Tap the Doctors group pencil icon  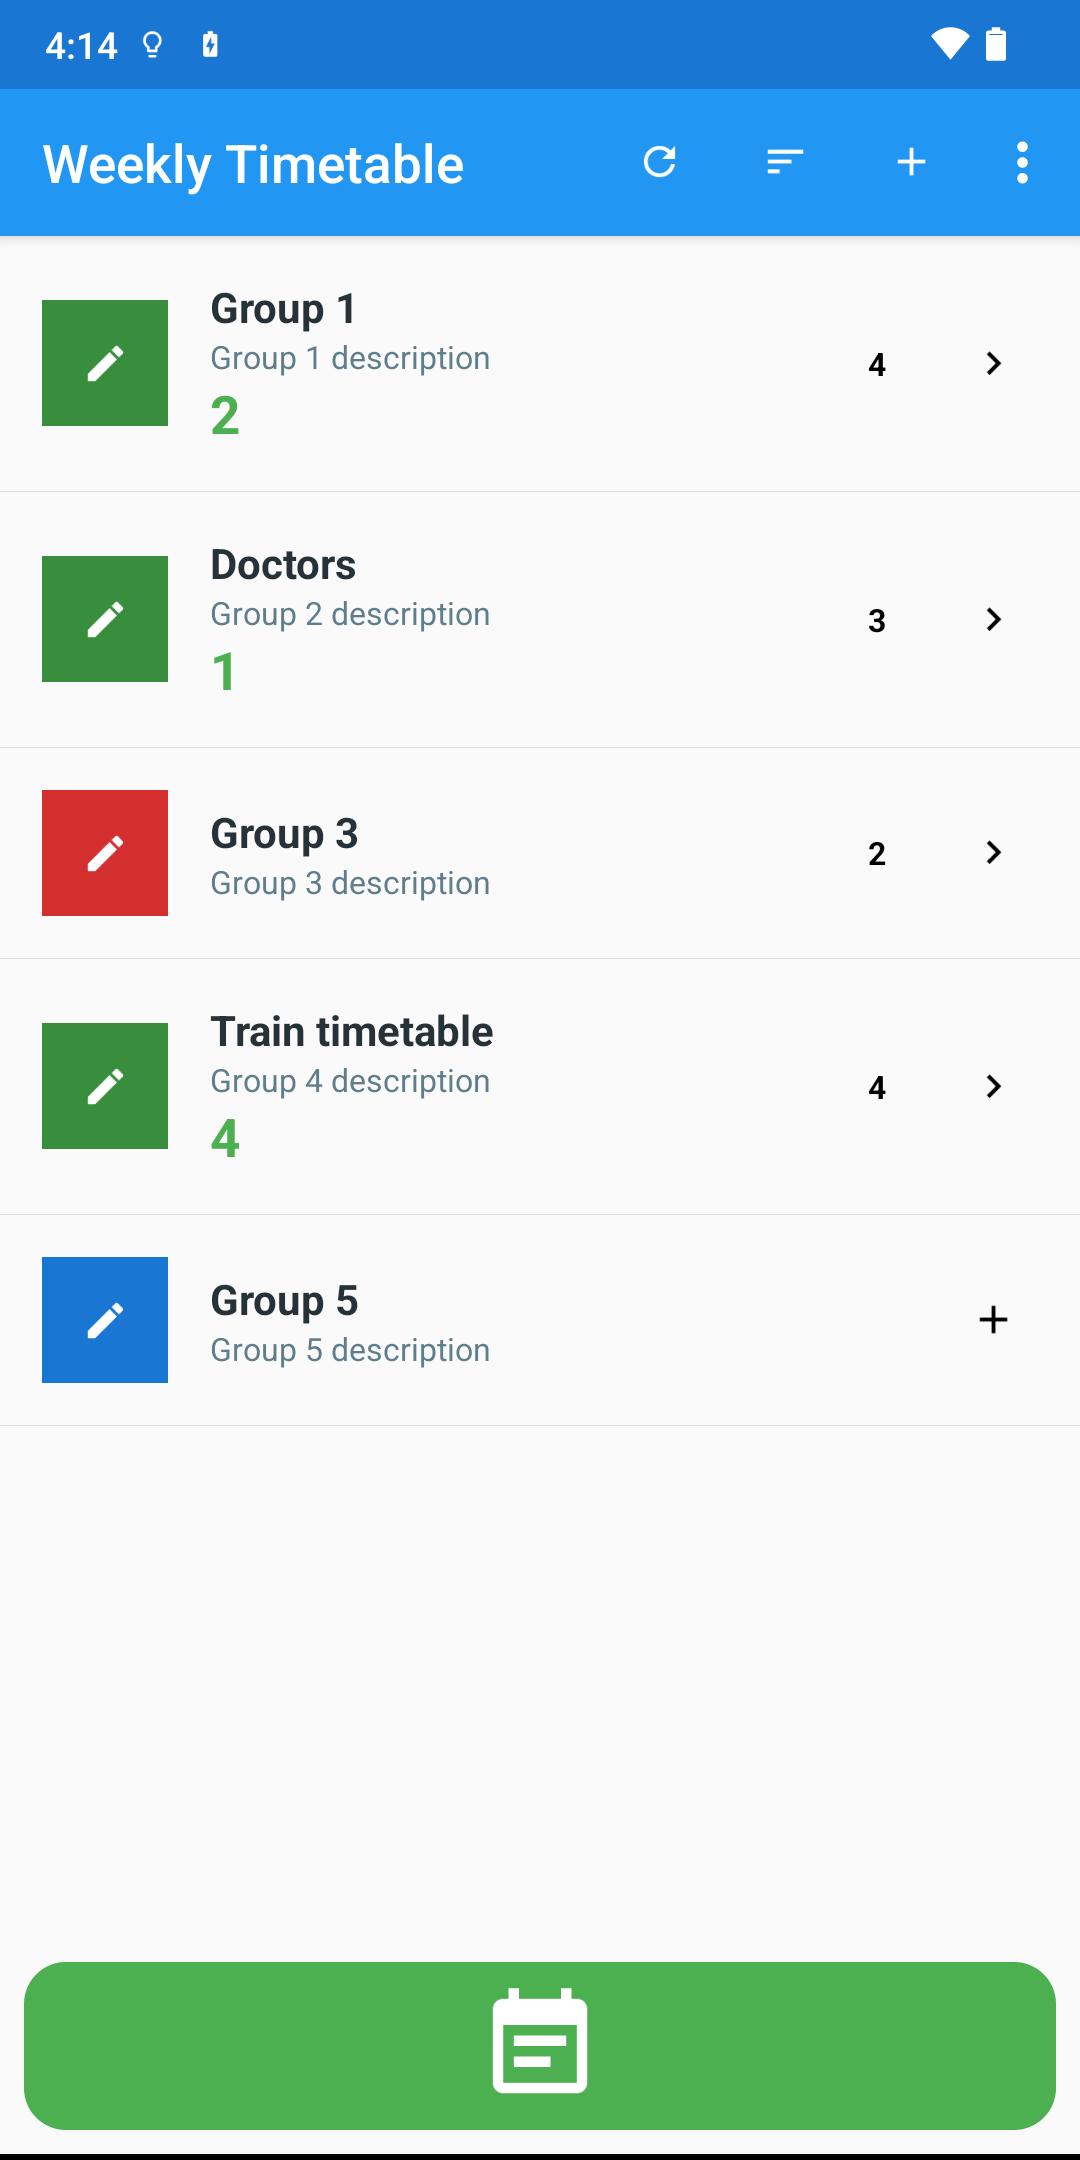(105, 619)
